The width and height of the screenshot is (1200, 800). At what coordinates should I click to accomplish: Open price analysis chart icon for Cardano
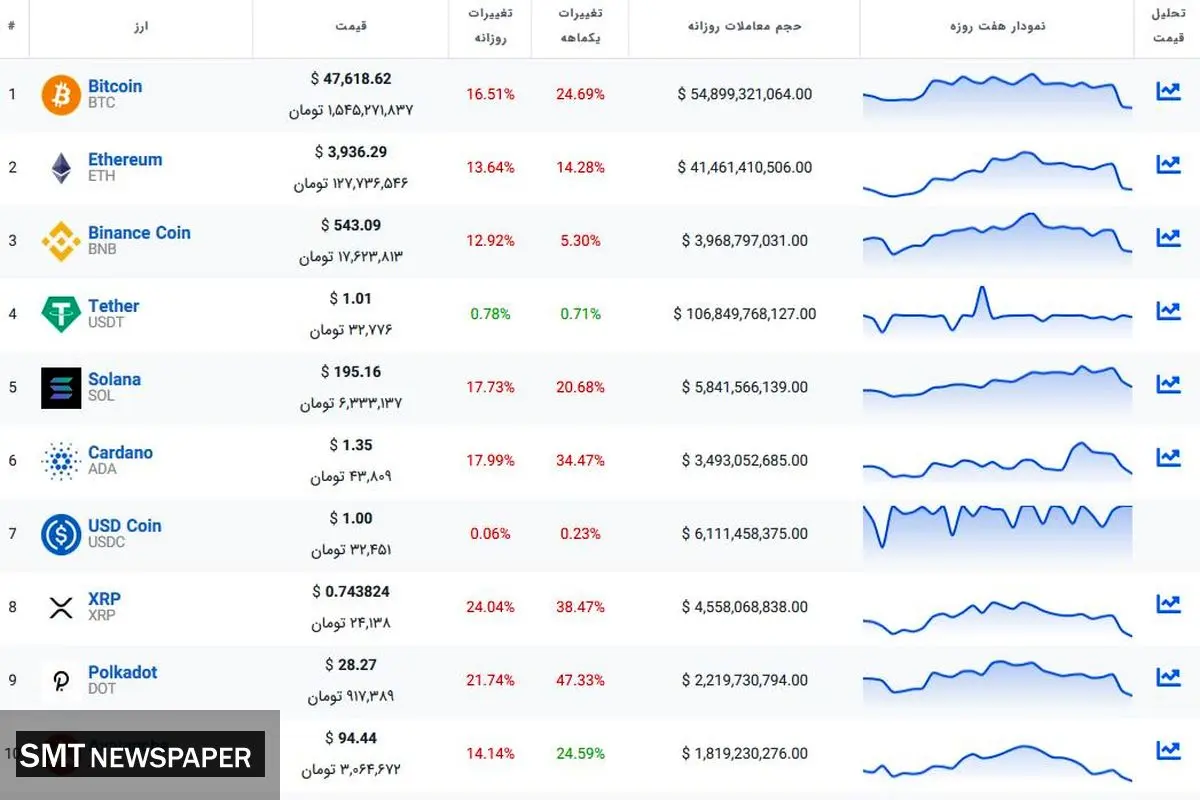click(1168, 457)
